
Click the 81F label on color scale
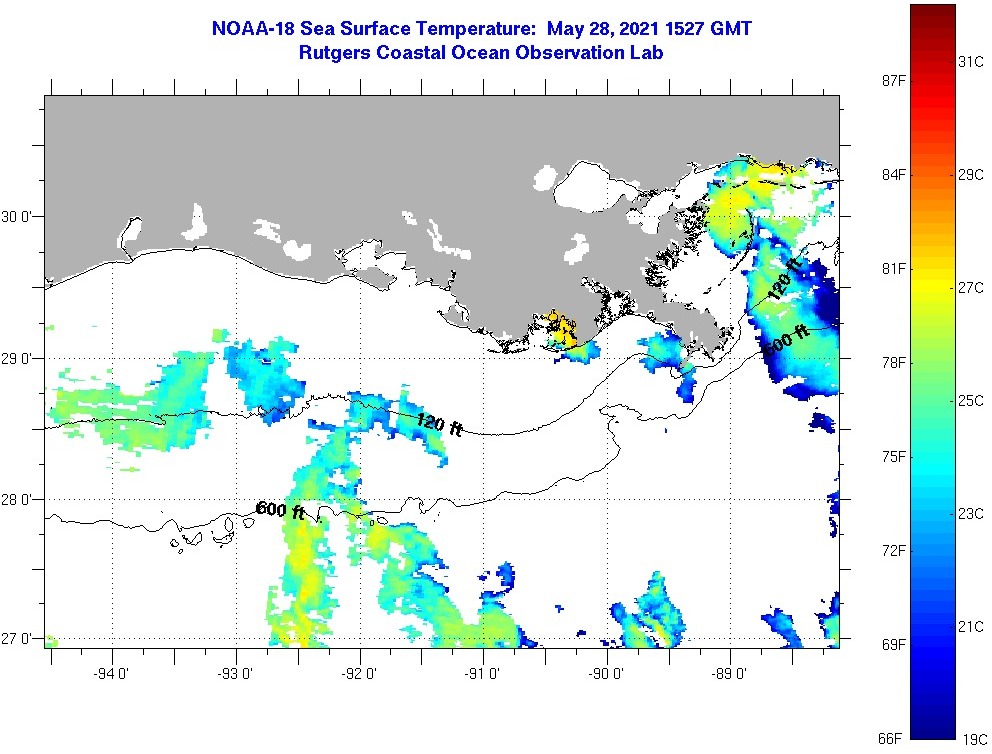pyautogui.click(x=894, y=269)
